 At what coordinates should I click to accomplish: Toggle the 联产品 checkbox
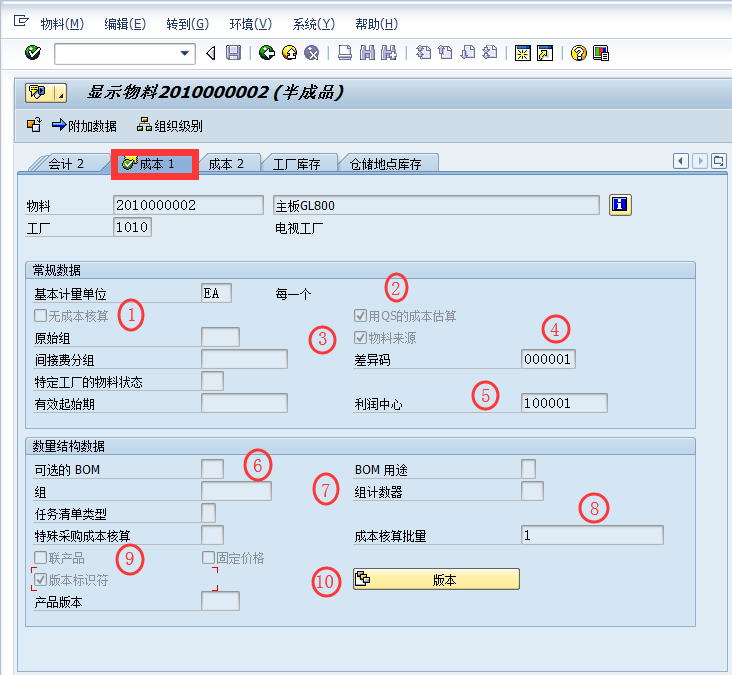[41, 557]
